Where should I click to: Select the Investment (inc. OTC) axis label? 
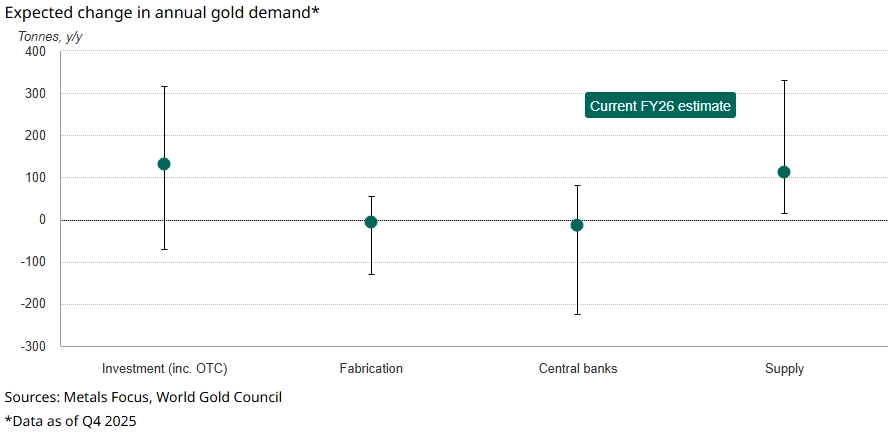coord(164,368)
